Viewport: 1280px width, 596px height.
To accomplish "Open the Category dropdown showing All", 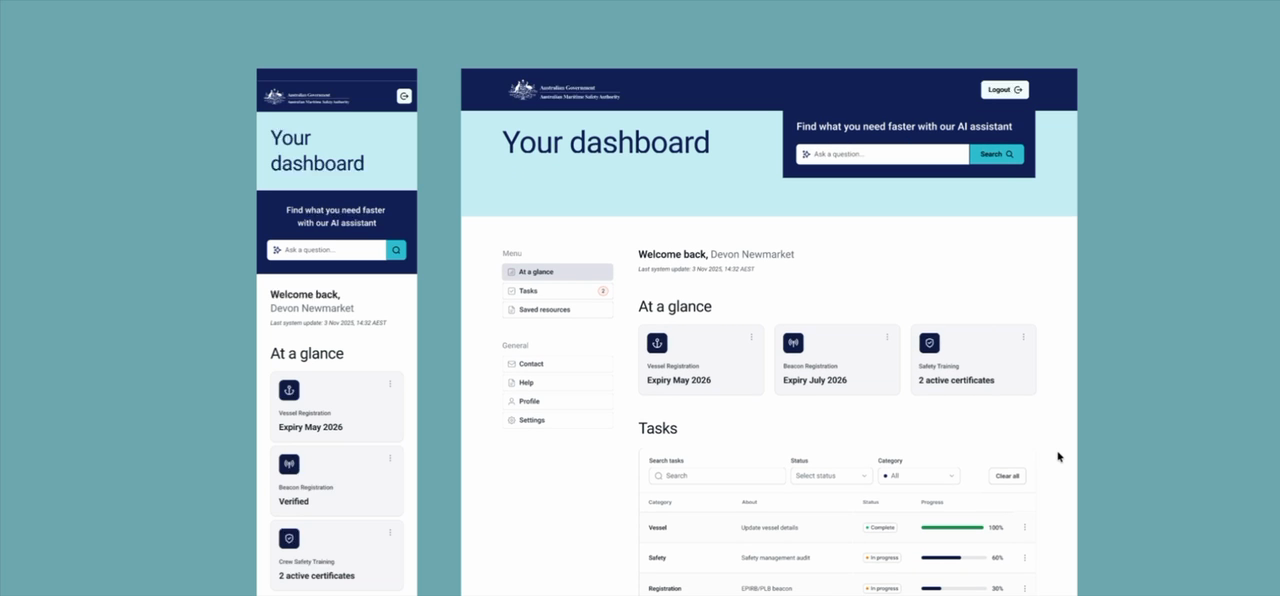I will pos(919,476).
